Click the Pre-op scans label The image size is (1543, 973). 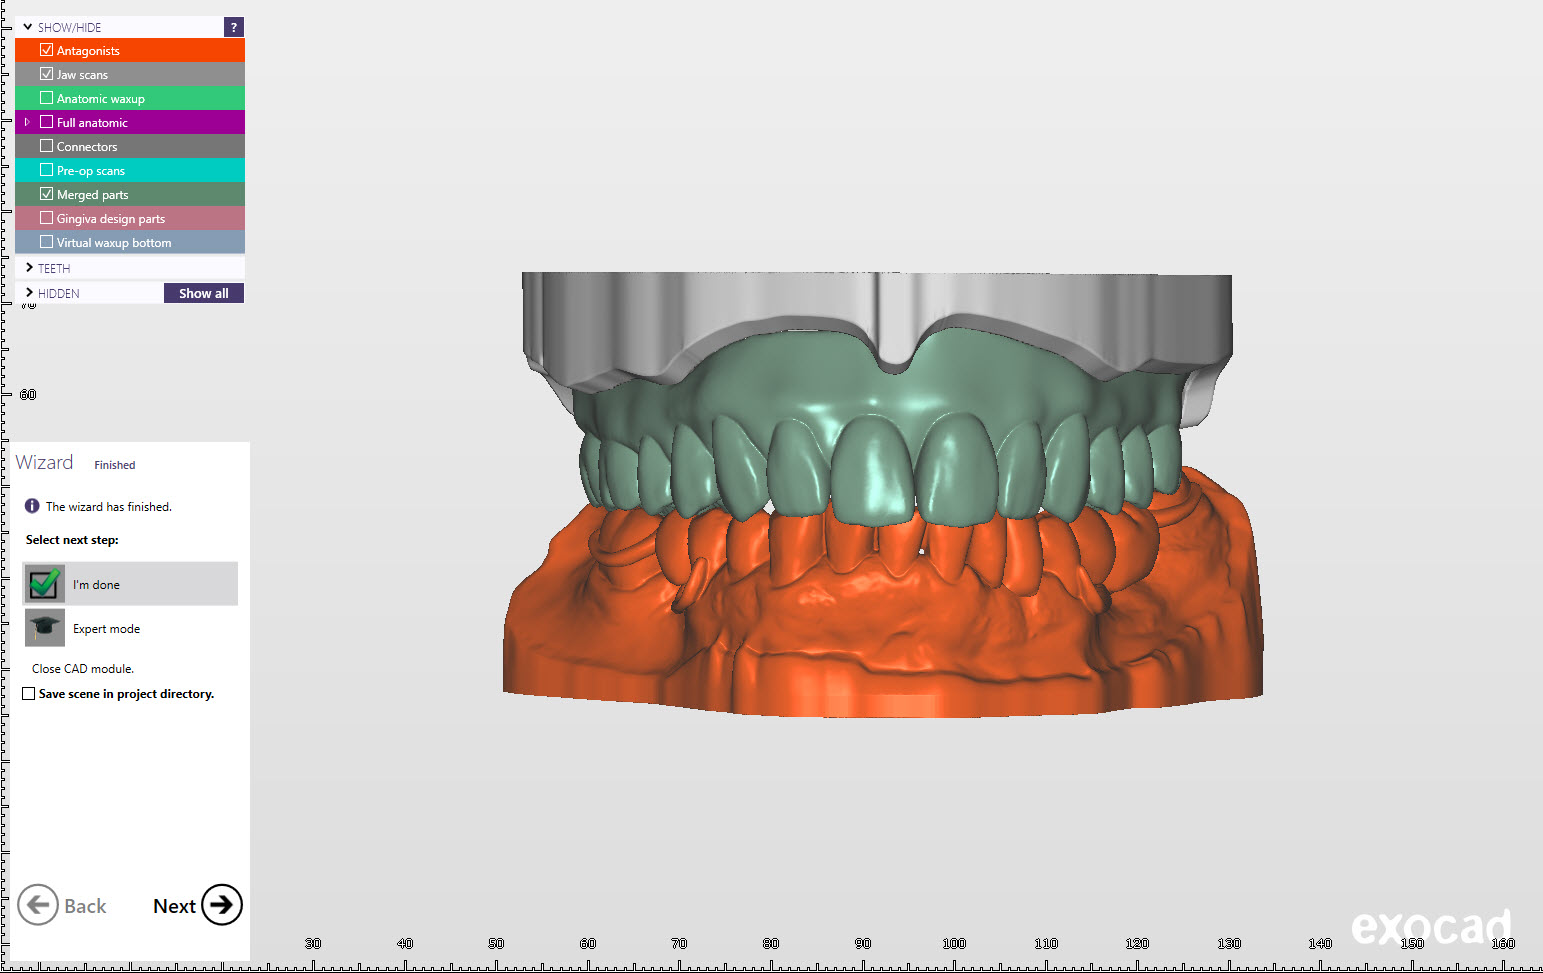point(91,171)
